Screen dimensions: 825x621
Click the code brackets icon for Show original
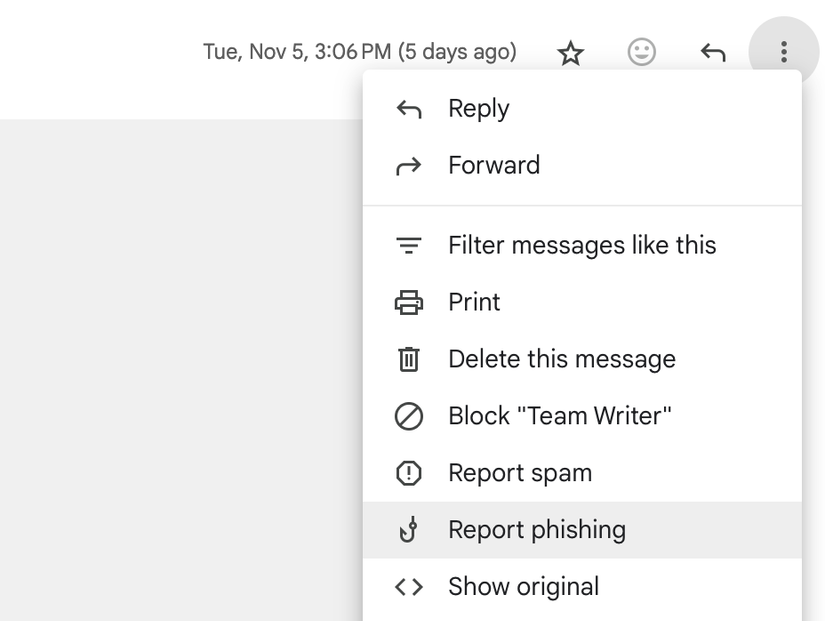pyautogui.click(x=409, y=586)
